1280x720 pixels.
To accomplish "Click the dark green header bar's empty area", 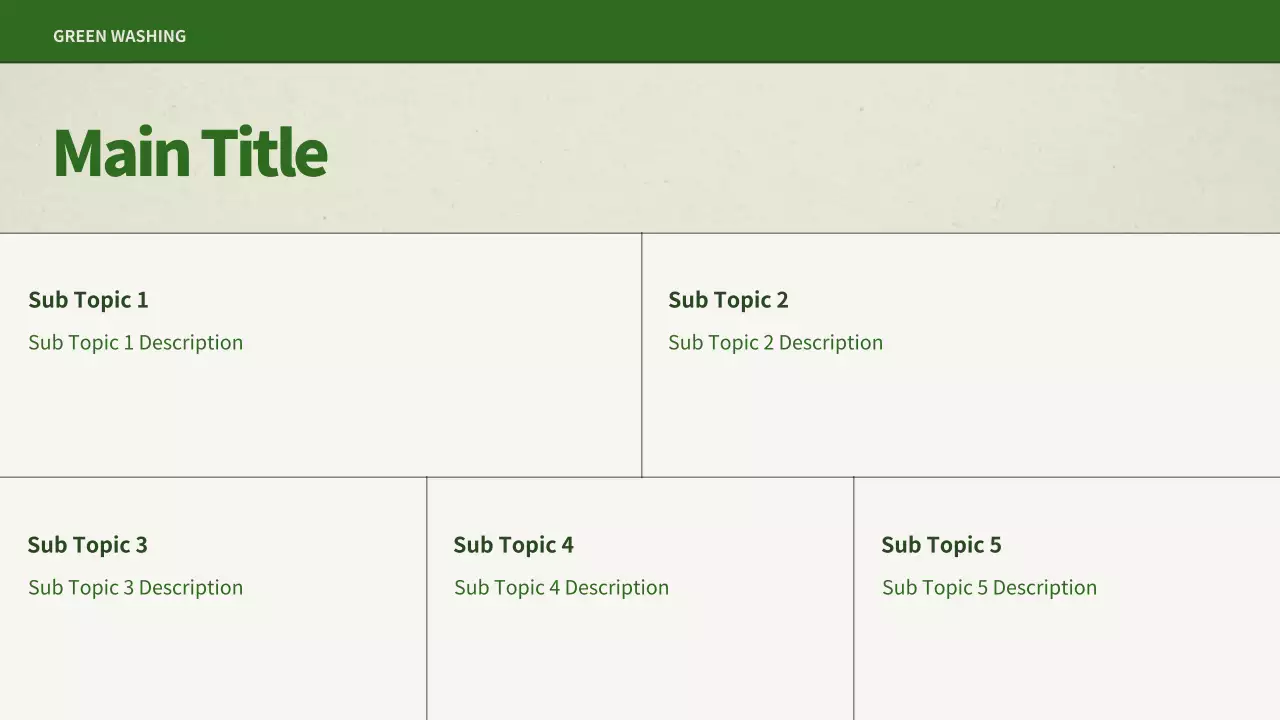I will click(x=700, y=32).
